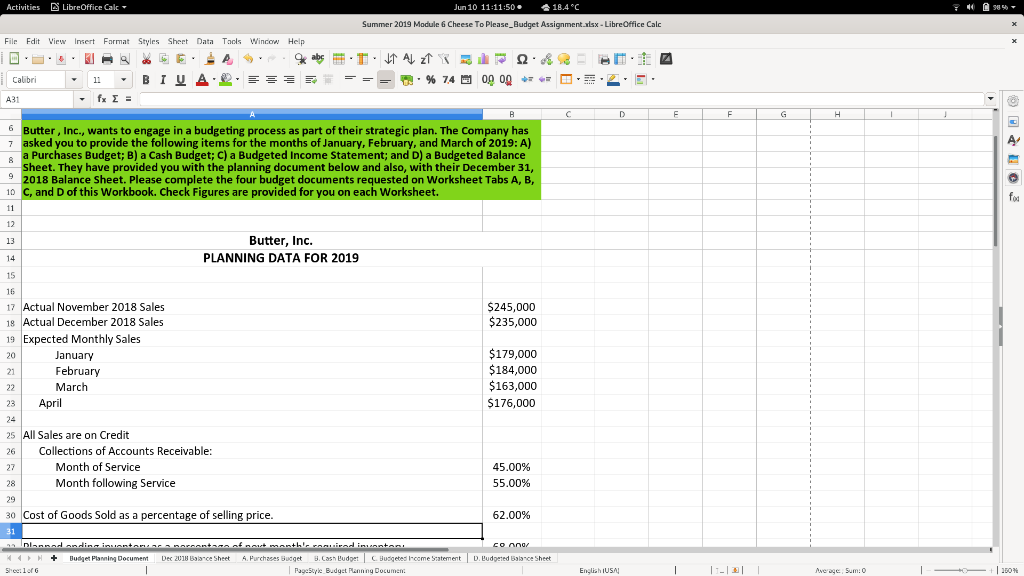Image resolution: width=1024 pixels, height=576 pixels.
Task: Expand the font size dropdown
Action: pos(124,80)
